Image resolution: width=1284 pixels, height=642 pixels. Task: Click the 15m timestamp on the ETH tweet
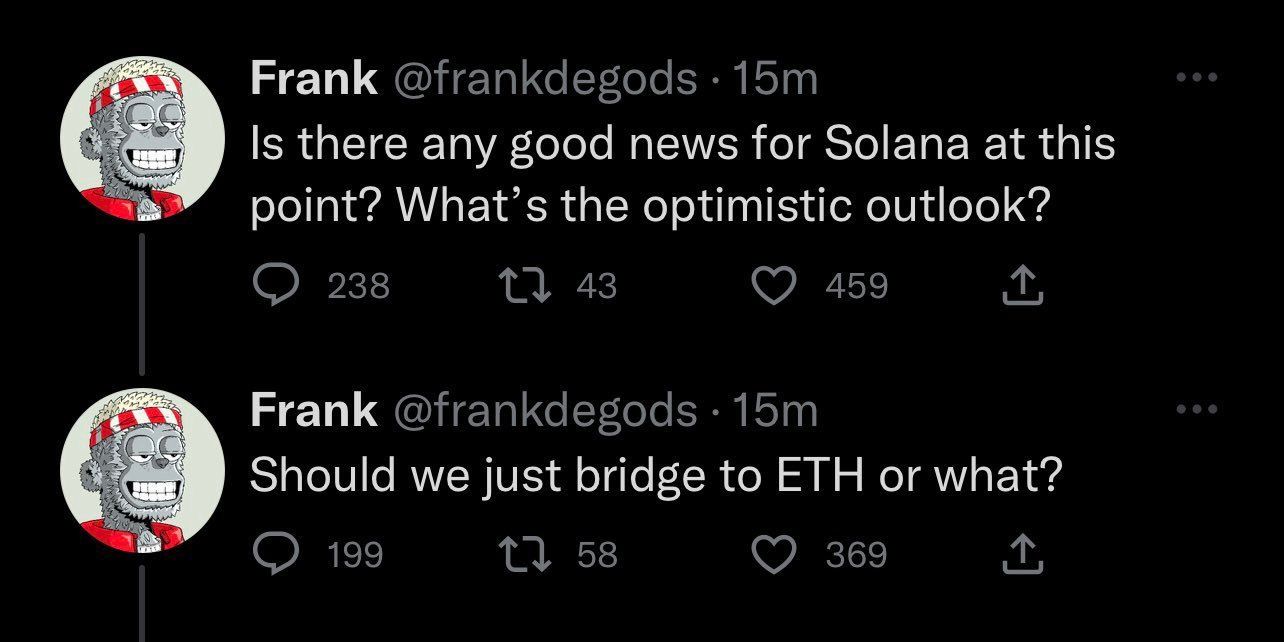point(775,409)
